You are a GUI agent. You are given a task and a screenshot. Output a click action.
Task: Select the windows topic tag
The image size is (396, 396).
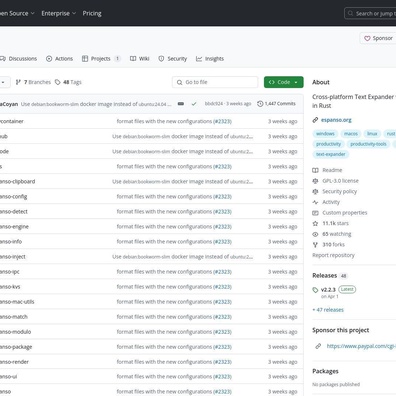pyautogui.click(x=325, y=134)
